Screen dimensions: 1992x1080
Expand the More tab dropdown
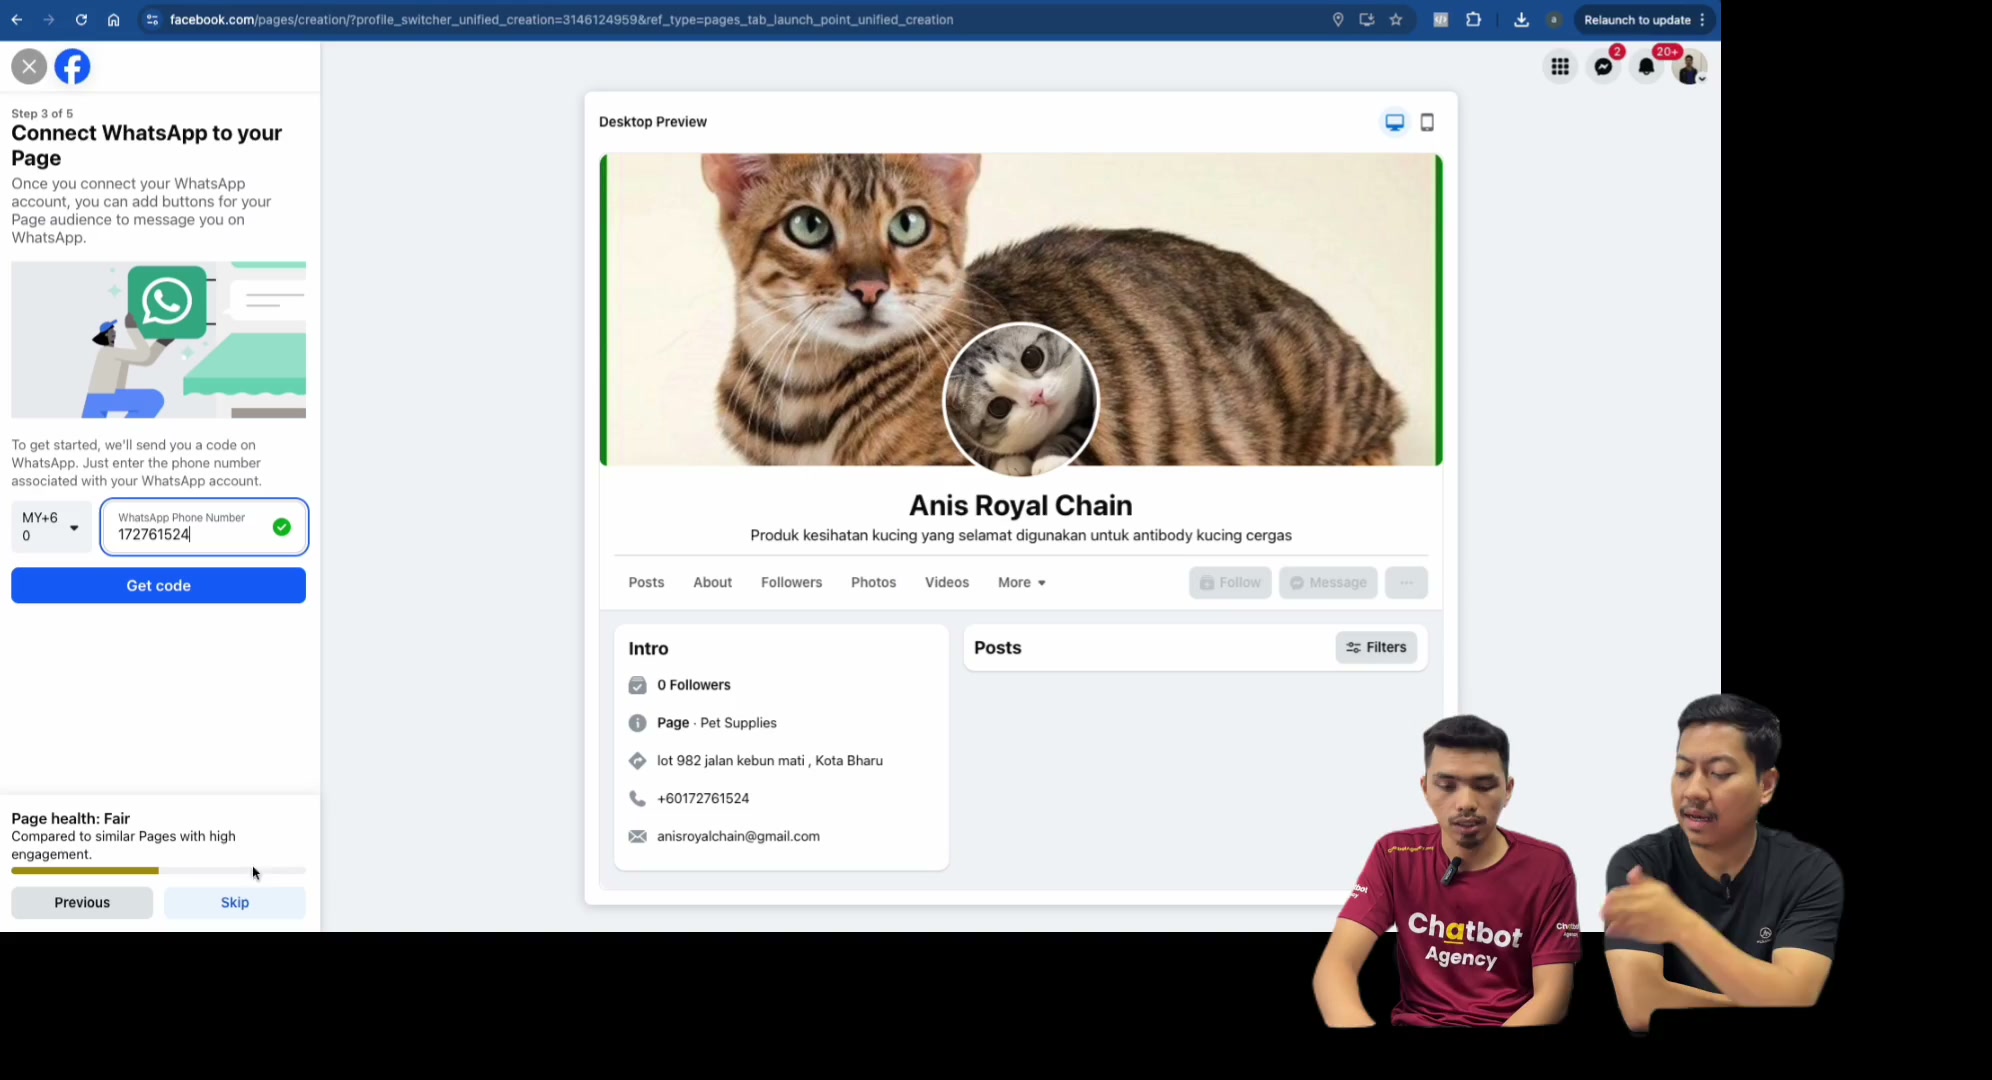(x=1021, y=583)
